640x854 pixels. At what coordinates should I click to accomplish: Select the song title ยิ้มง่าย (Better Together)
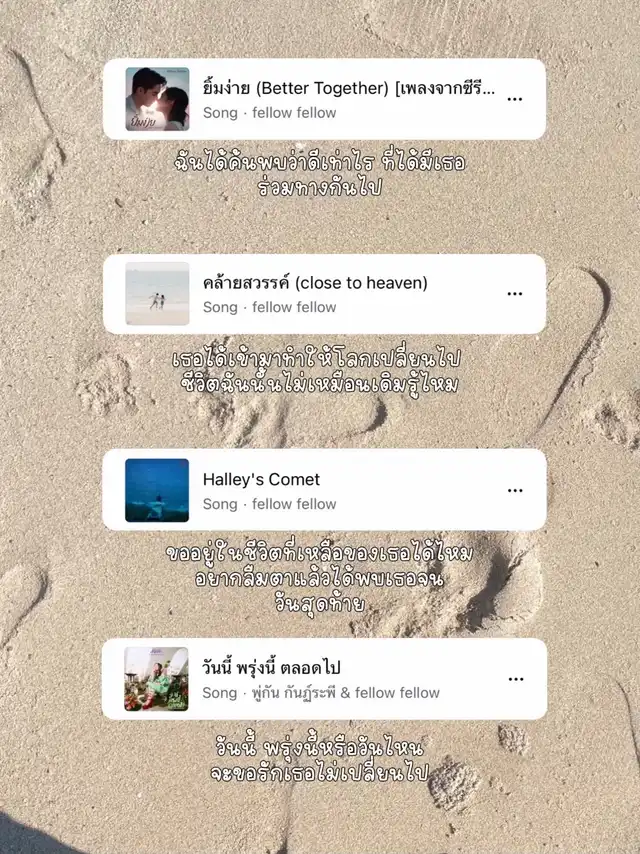click(349, 88)
